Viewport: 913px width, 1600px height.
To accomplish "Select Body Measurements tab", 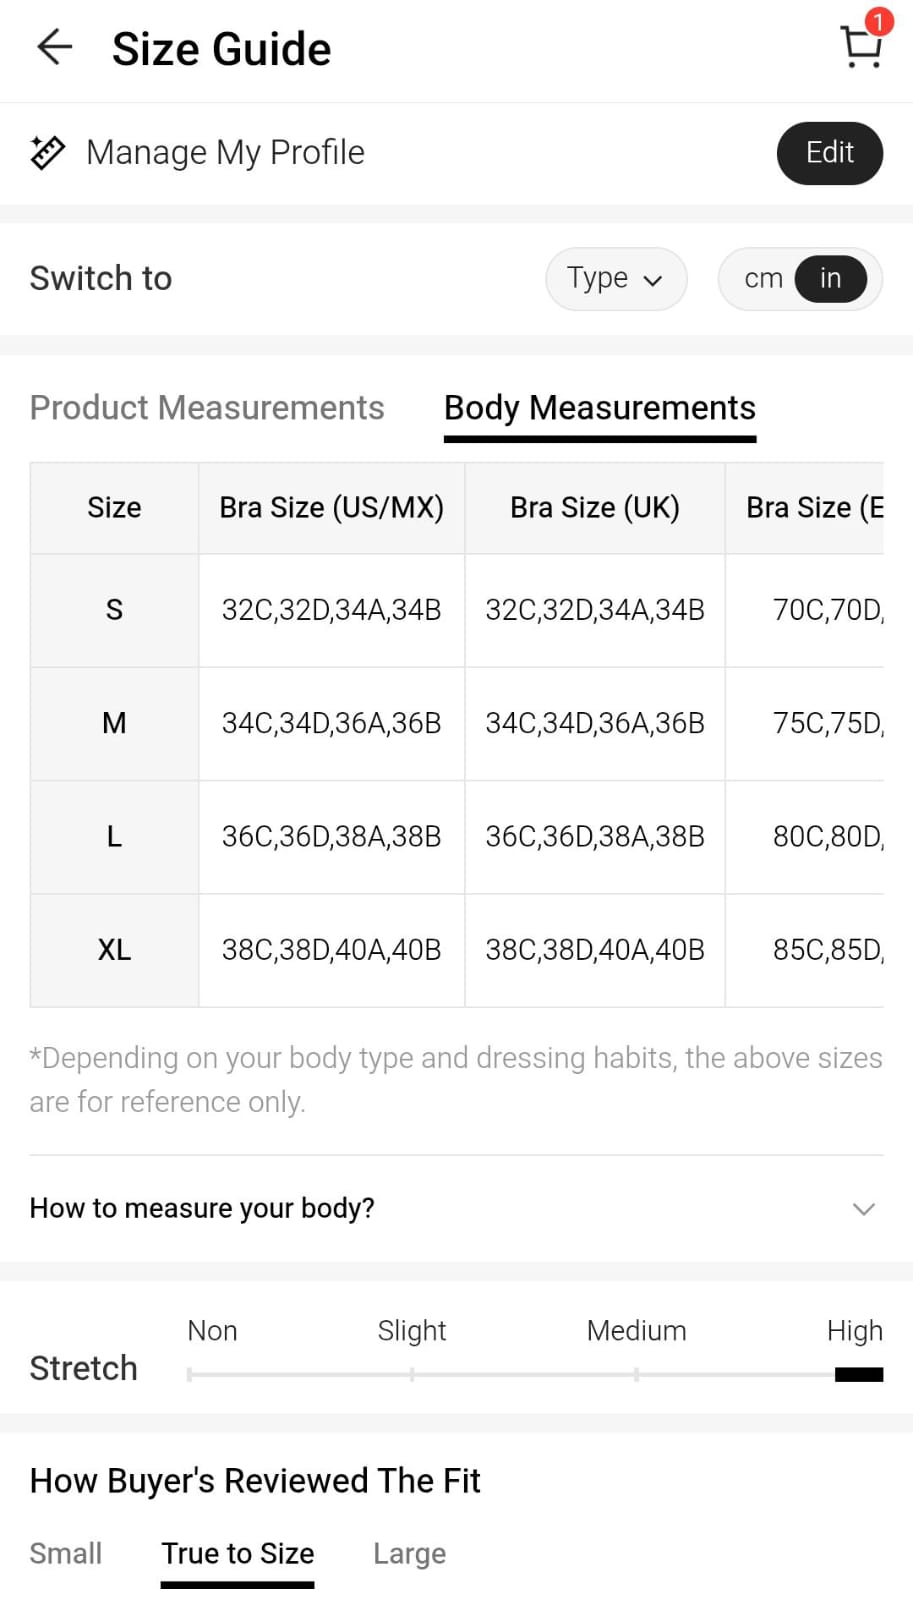I will [599, 408].
